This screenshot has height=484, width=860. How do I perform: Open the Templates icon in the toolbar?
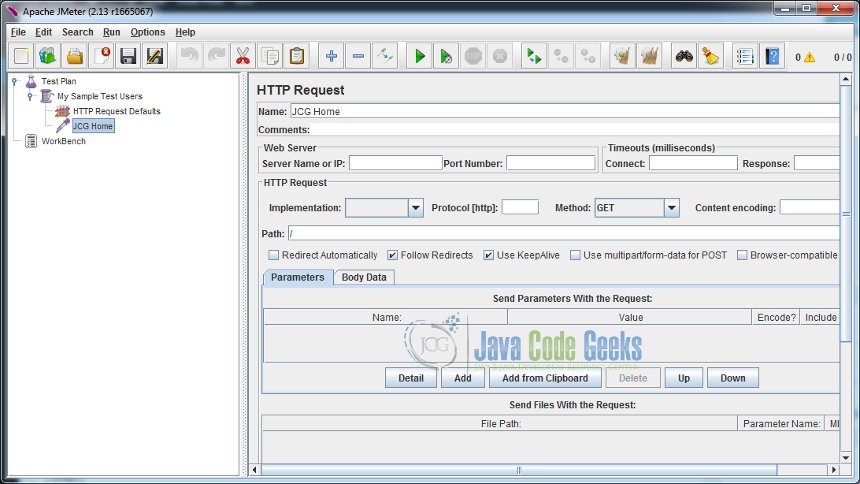point(48,56)
